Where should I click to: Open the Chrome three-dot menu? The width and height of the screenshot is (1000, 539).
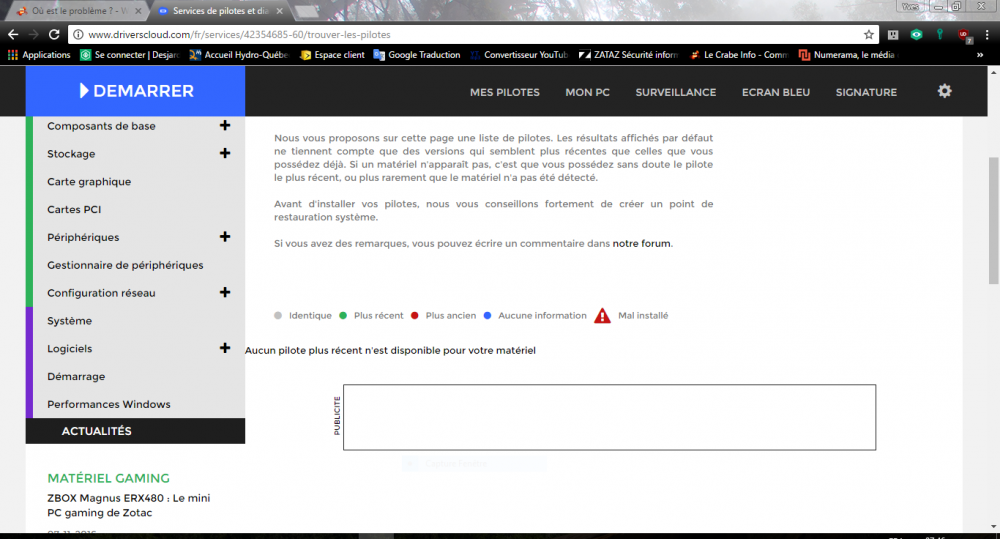tap(987, 34)
